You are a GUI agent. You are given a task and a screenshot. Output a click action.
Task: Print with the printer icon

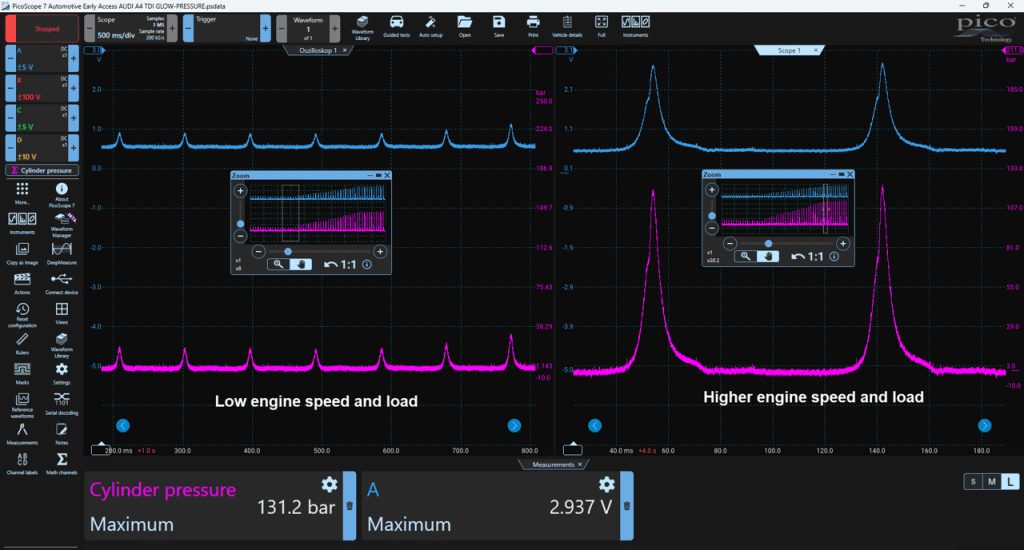pyautogui.click(x=533, y=27)
